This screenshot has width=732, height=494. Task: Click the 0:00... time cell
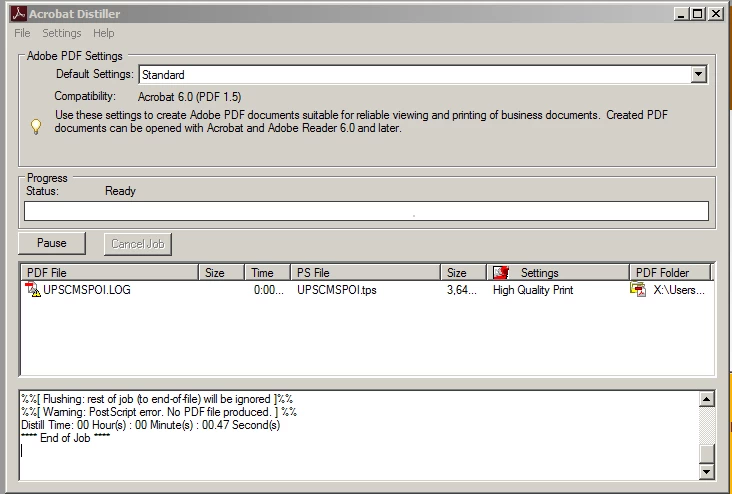coord(268,290)
